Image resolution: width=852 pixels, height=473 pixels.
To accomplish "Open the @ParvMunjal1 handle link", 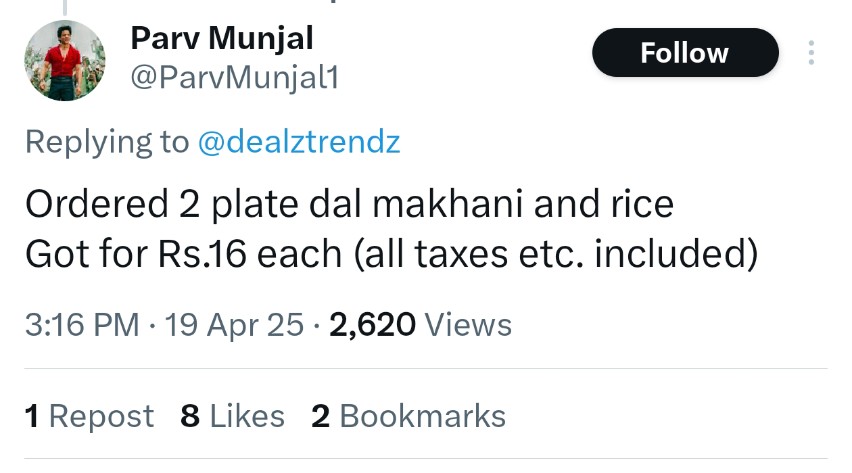I will point(235,77).
